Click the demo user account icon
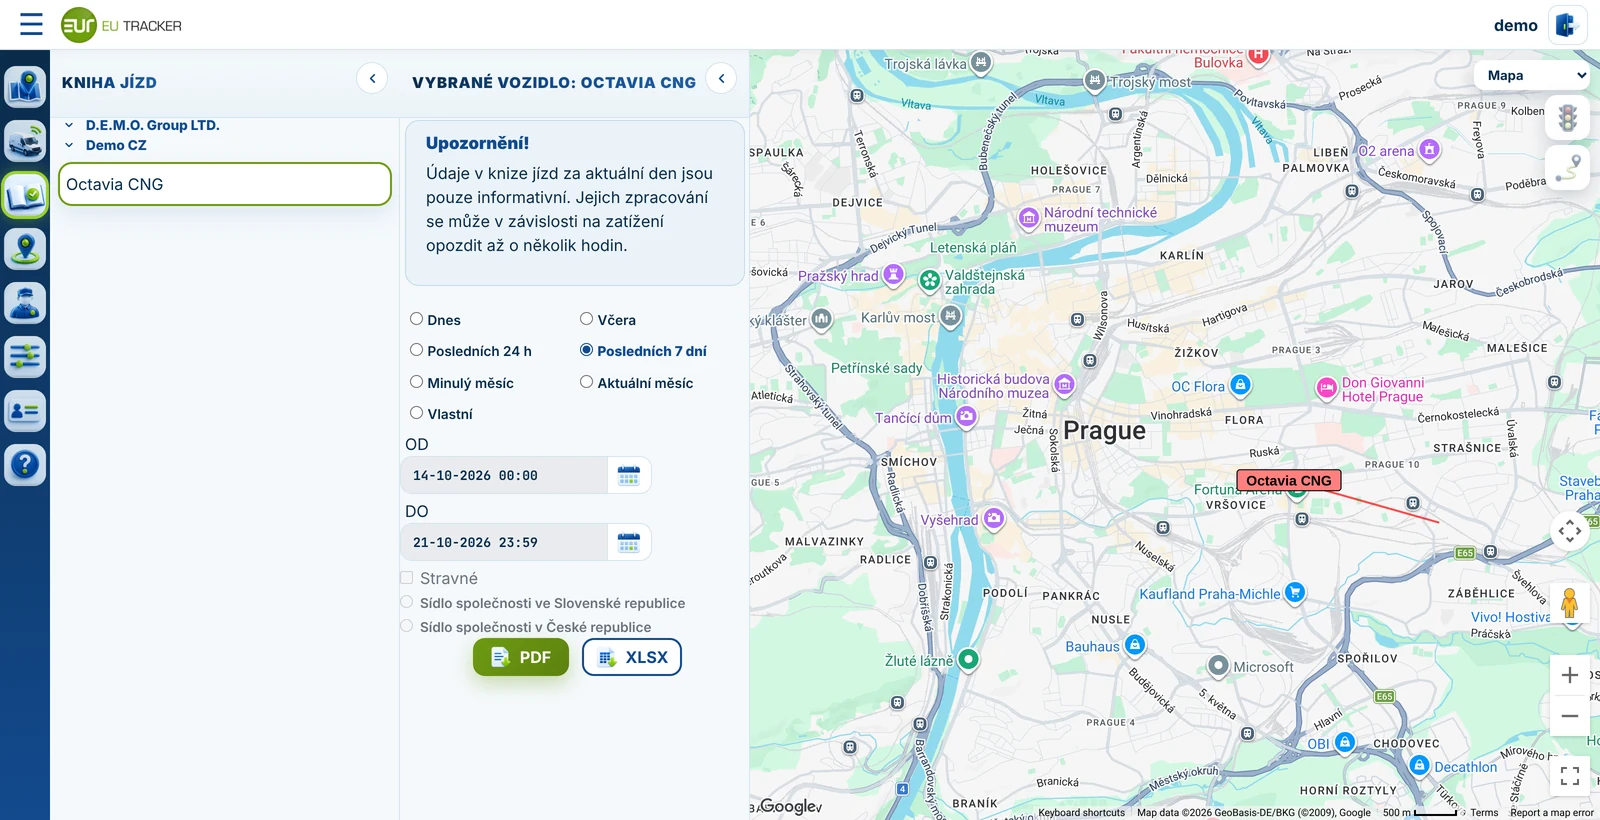Viewport: 1600px width, 820px height. 1566,25
